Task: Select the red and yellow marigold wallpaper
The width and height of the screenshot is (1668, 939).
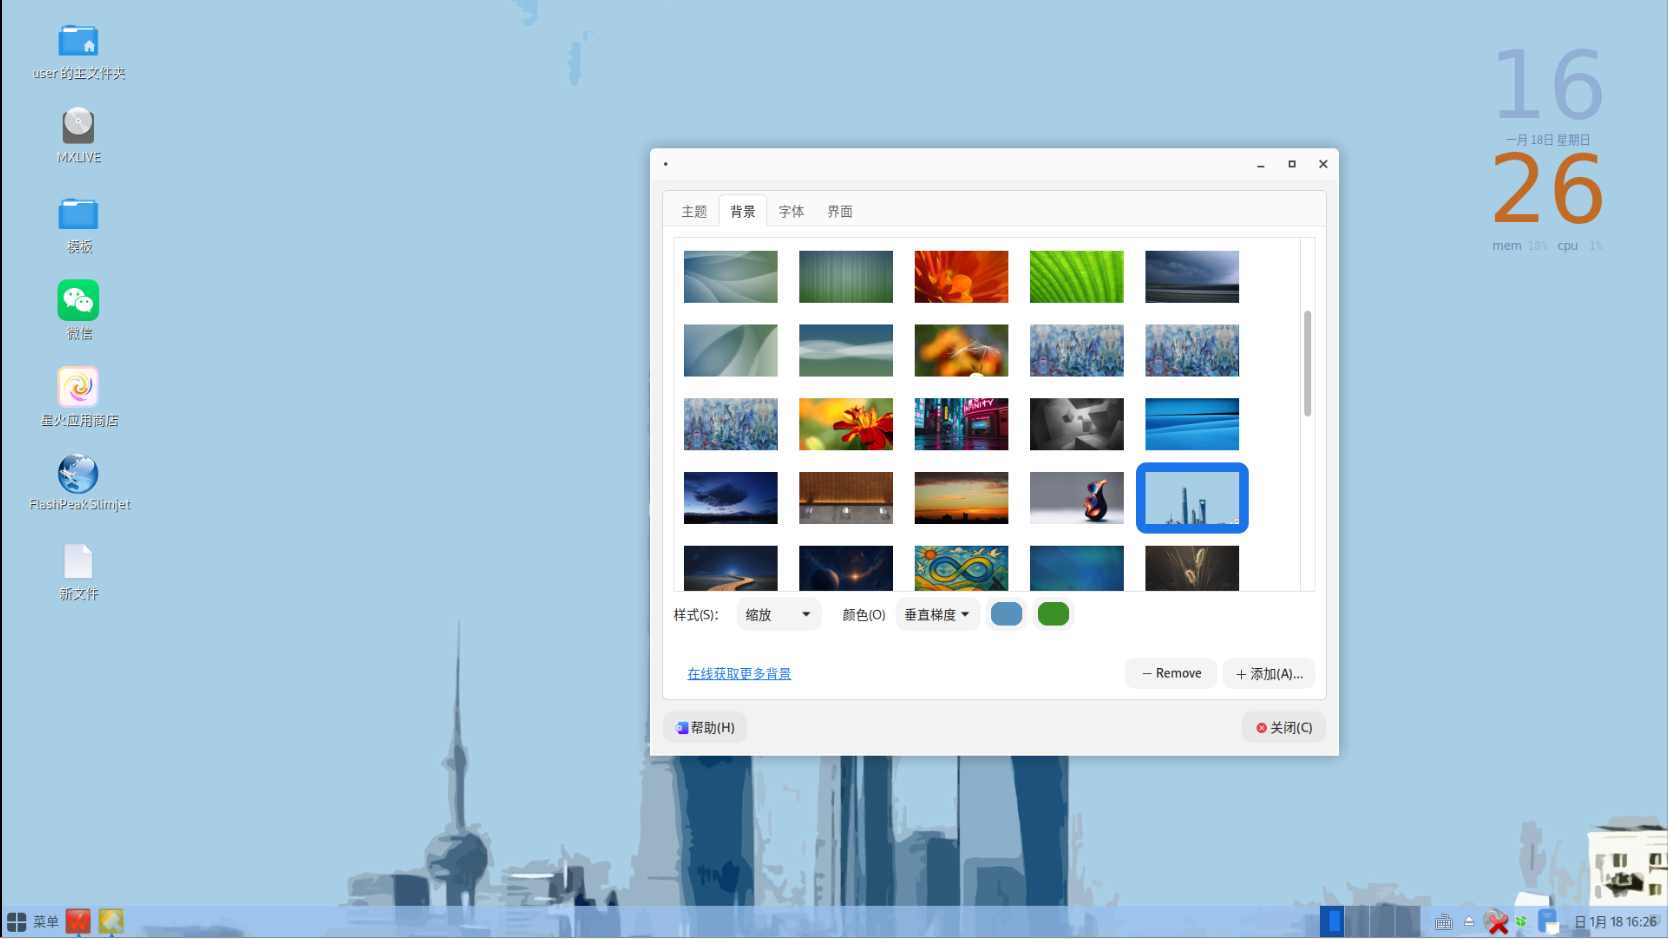Action: tap(846, 424)
